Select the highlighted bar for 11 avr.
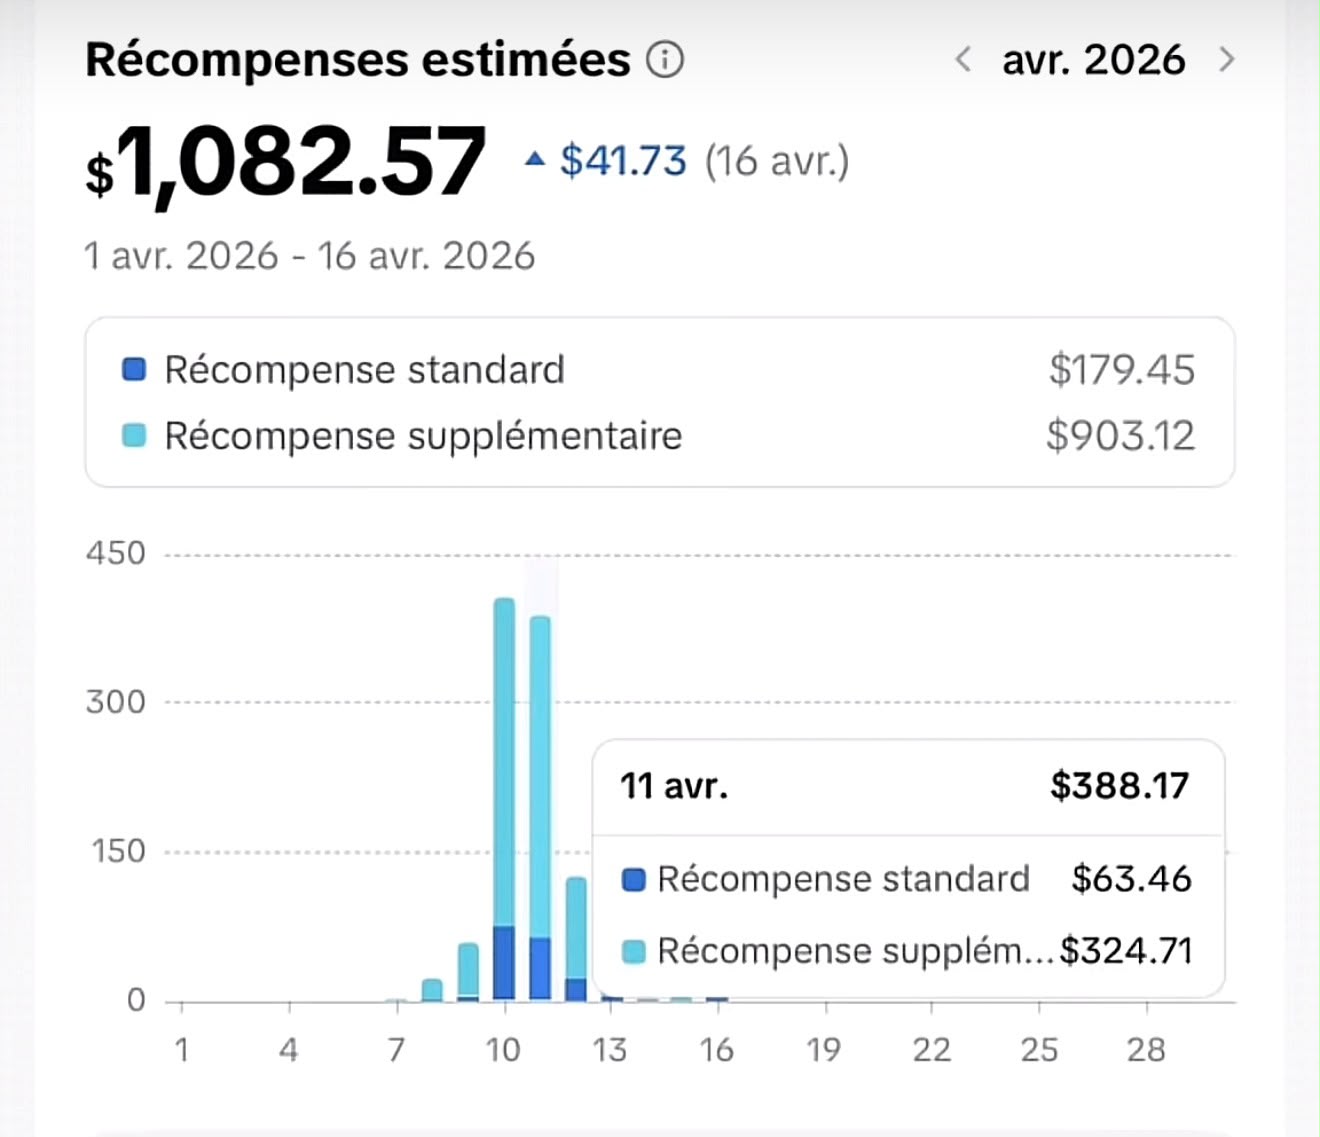Image resolution: width=1320 pixels, height=1137 pixels. pos(540,807)
